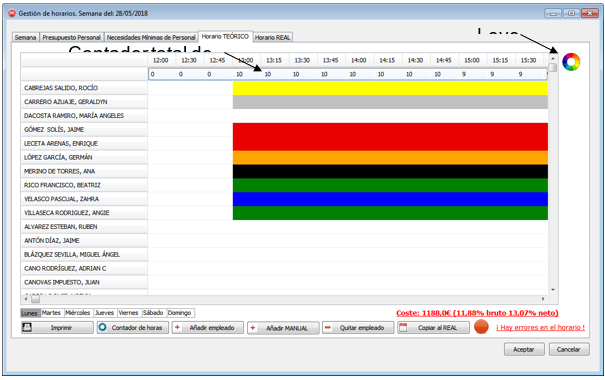Open the Presupuesto Personal tab
Screen dimensions: 605x380
(71, 37)
